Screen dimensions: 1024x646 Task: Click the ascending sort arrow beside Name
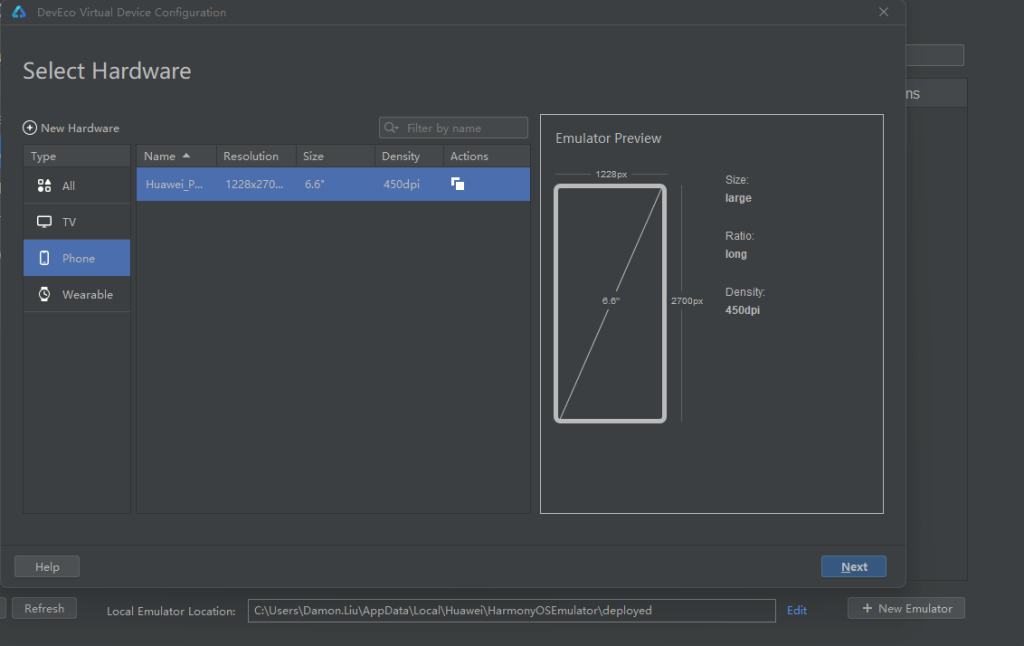point(186,155)
